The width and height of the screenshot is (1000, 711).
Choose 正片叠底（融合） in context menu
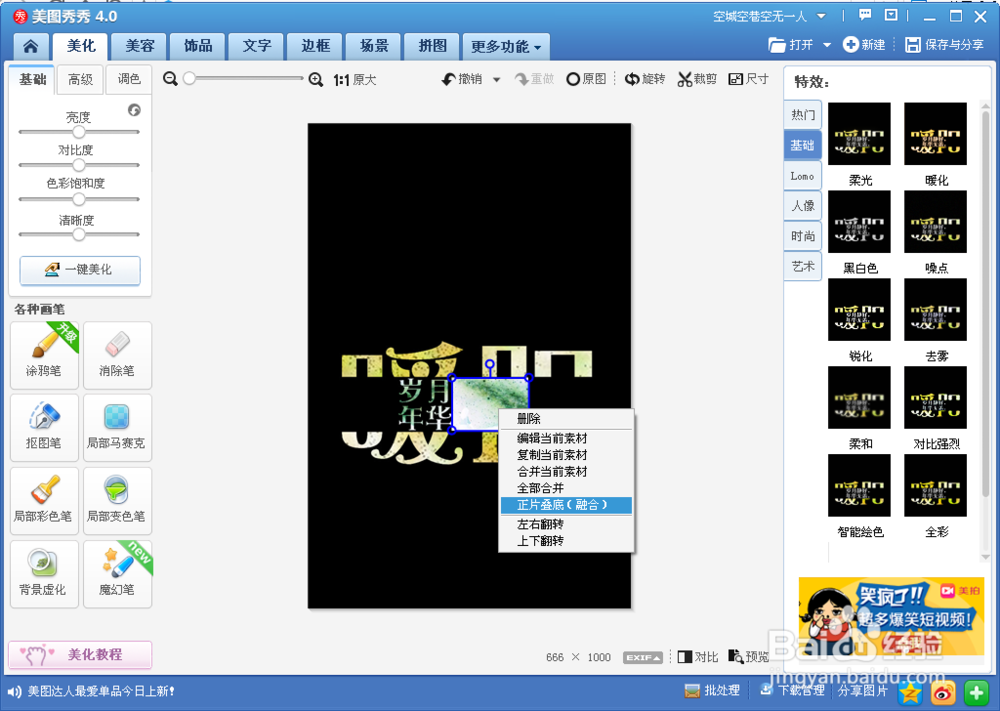pyautogui.click(x=566, y=505)
